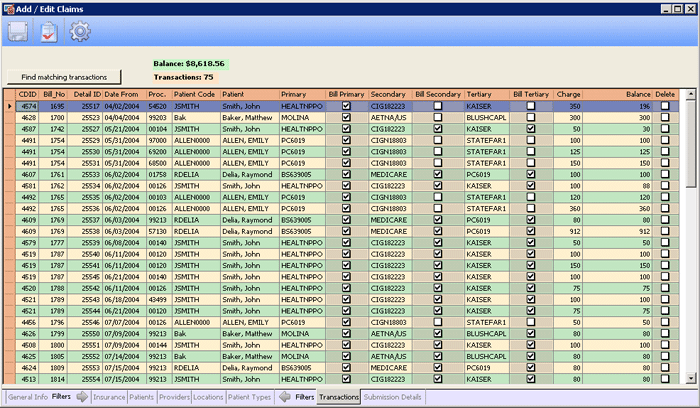Open the Submission Details tab

(393, 397)
